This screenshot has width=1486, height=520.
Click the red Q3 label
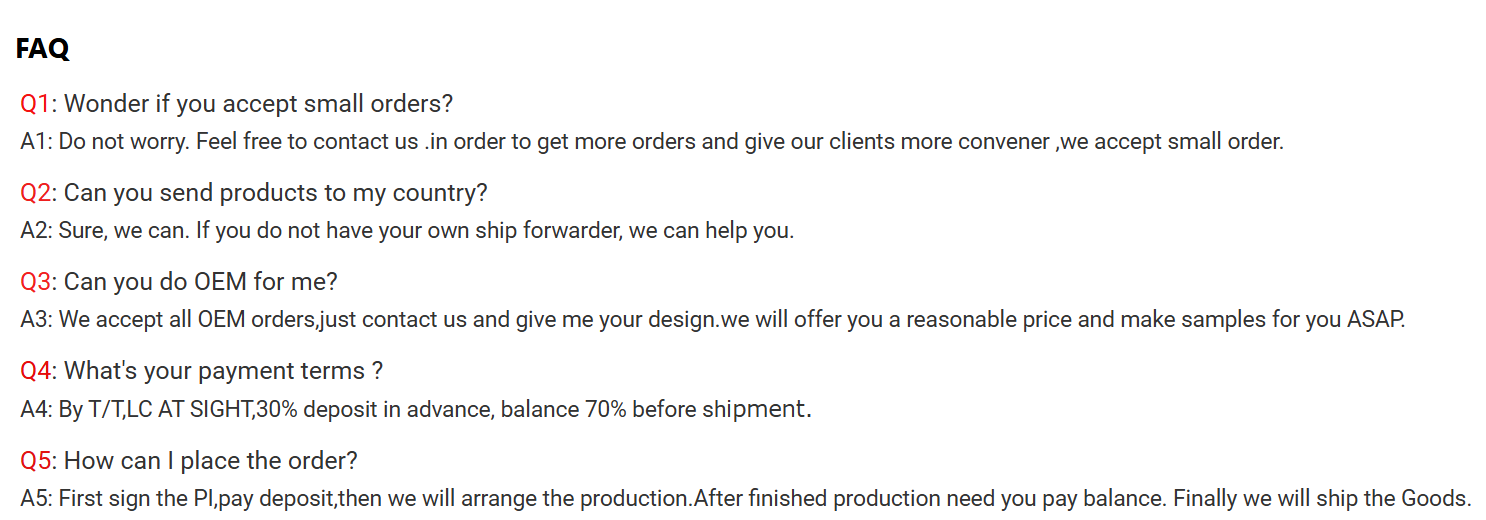click(x=36, y=281)
